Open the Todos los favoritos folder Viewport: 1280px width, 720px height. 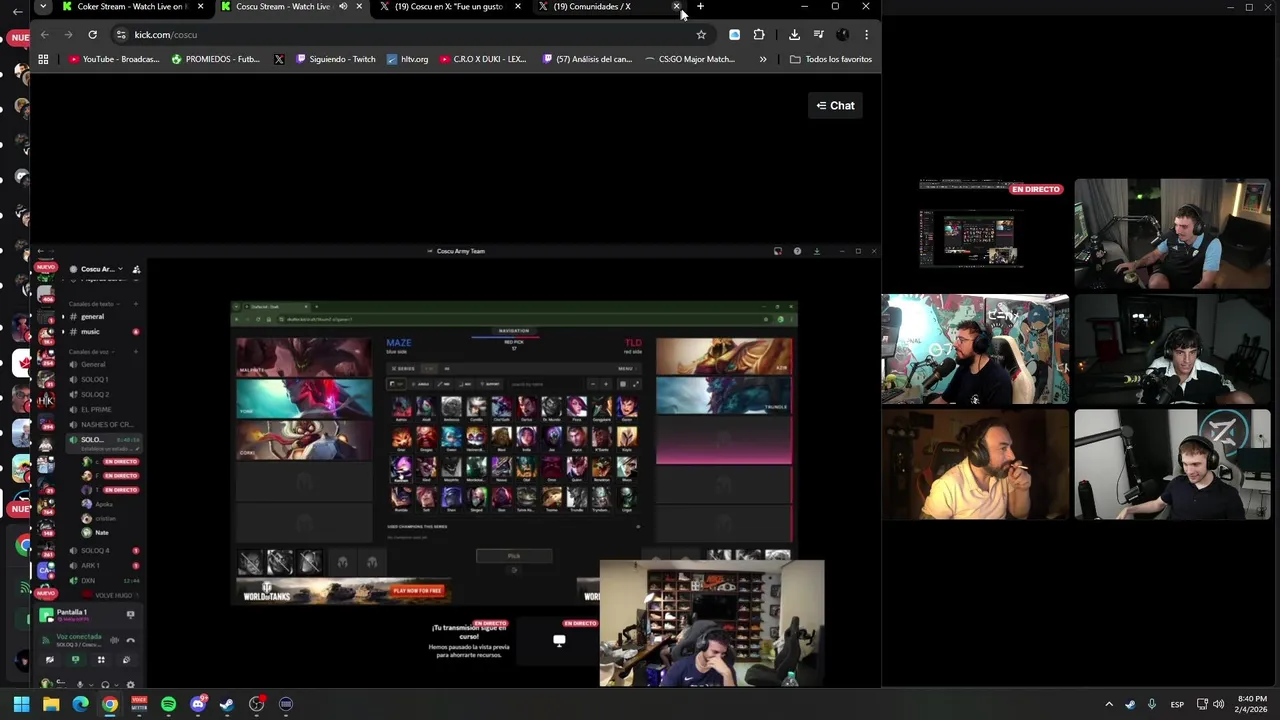pos(831,60)
